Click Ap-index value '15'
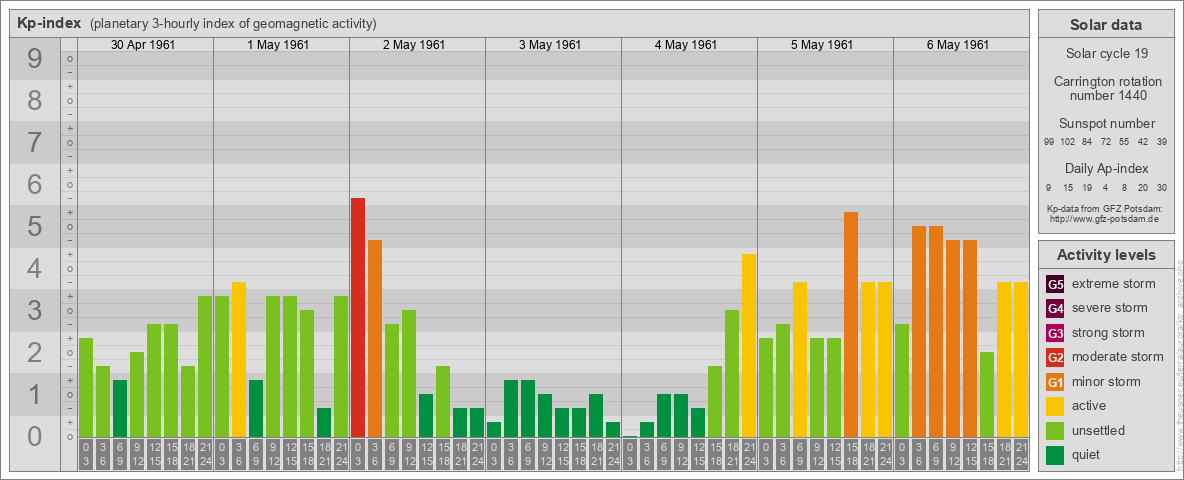 click(x=1068, y=187)
